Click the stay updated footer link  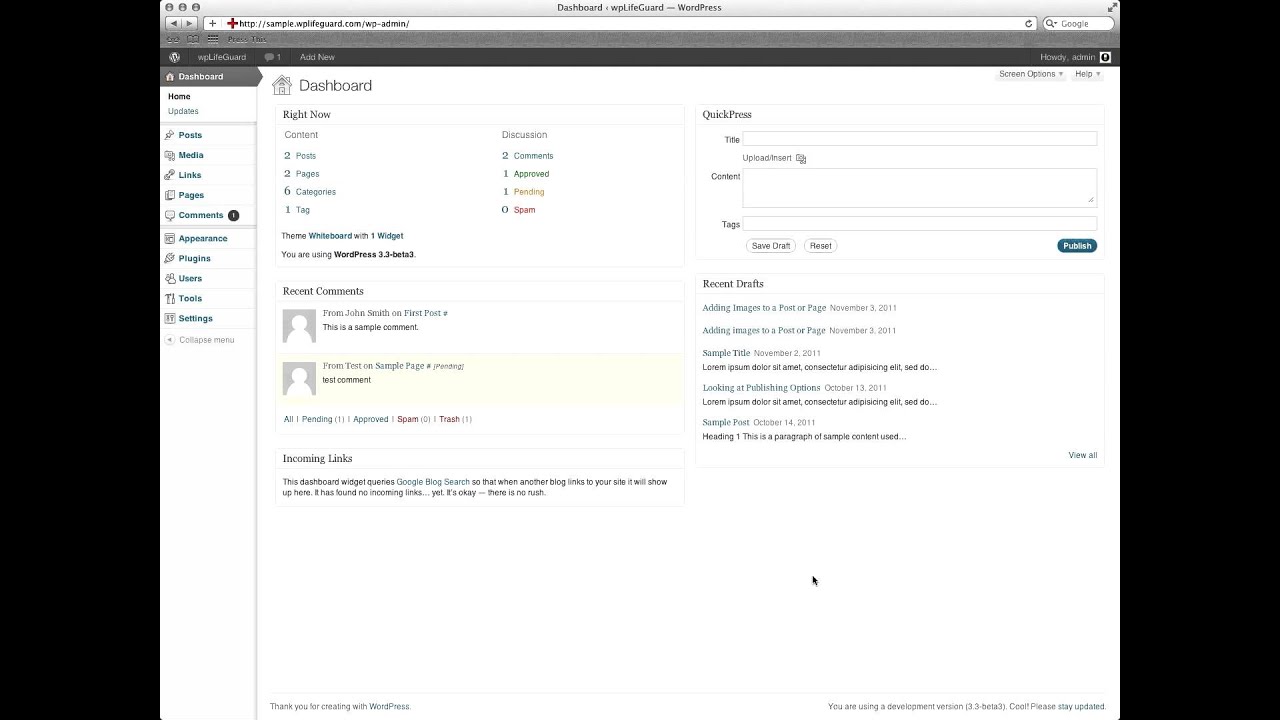[x=1081, y=706]
